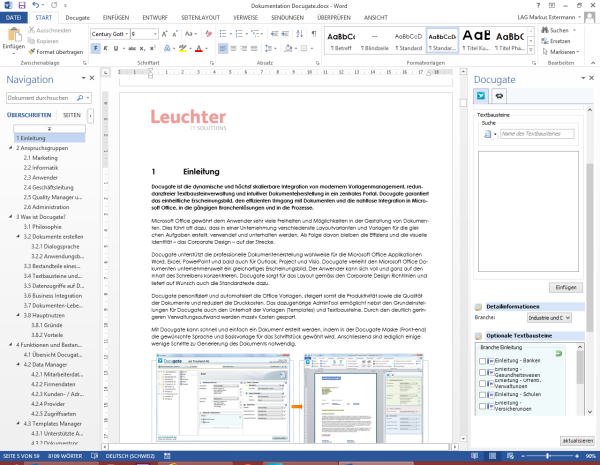600x465 pixels.
Task: Open the second Docugate pane tab icon
Action: [x=499, y=96]
